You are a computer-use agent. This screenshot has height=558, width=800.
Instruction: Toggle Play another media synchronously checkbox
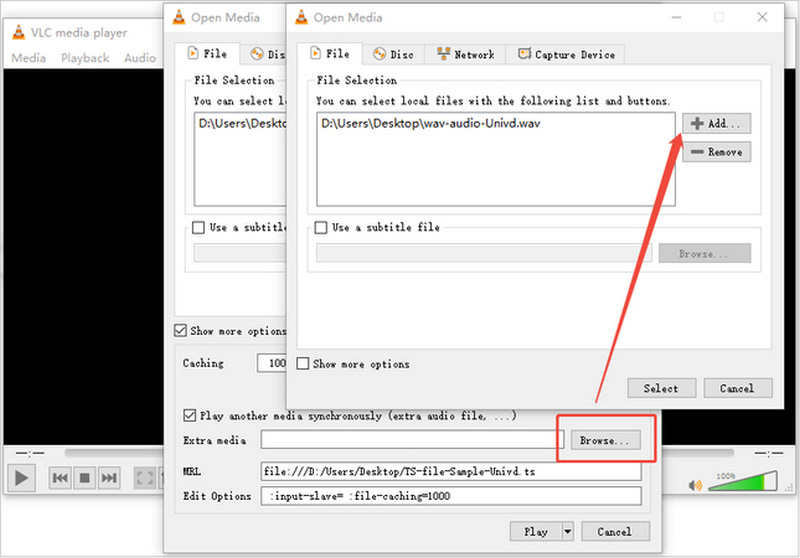tap(189, 415)
